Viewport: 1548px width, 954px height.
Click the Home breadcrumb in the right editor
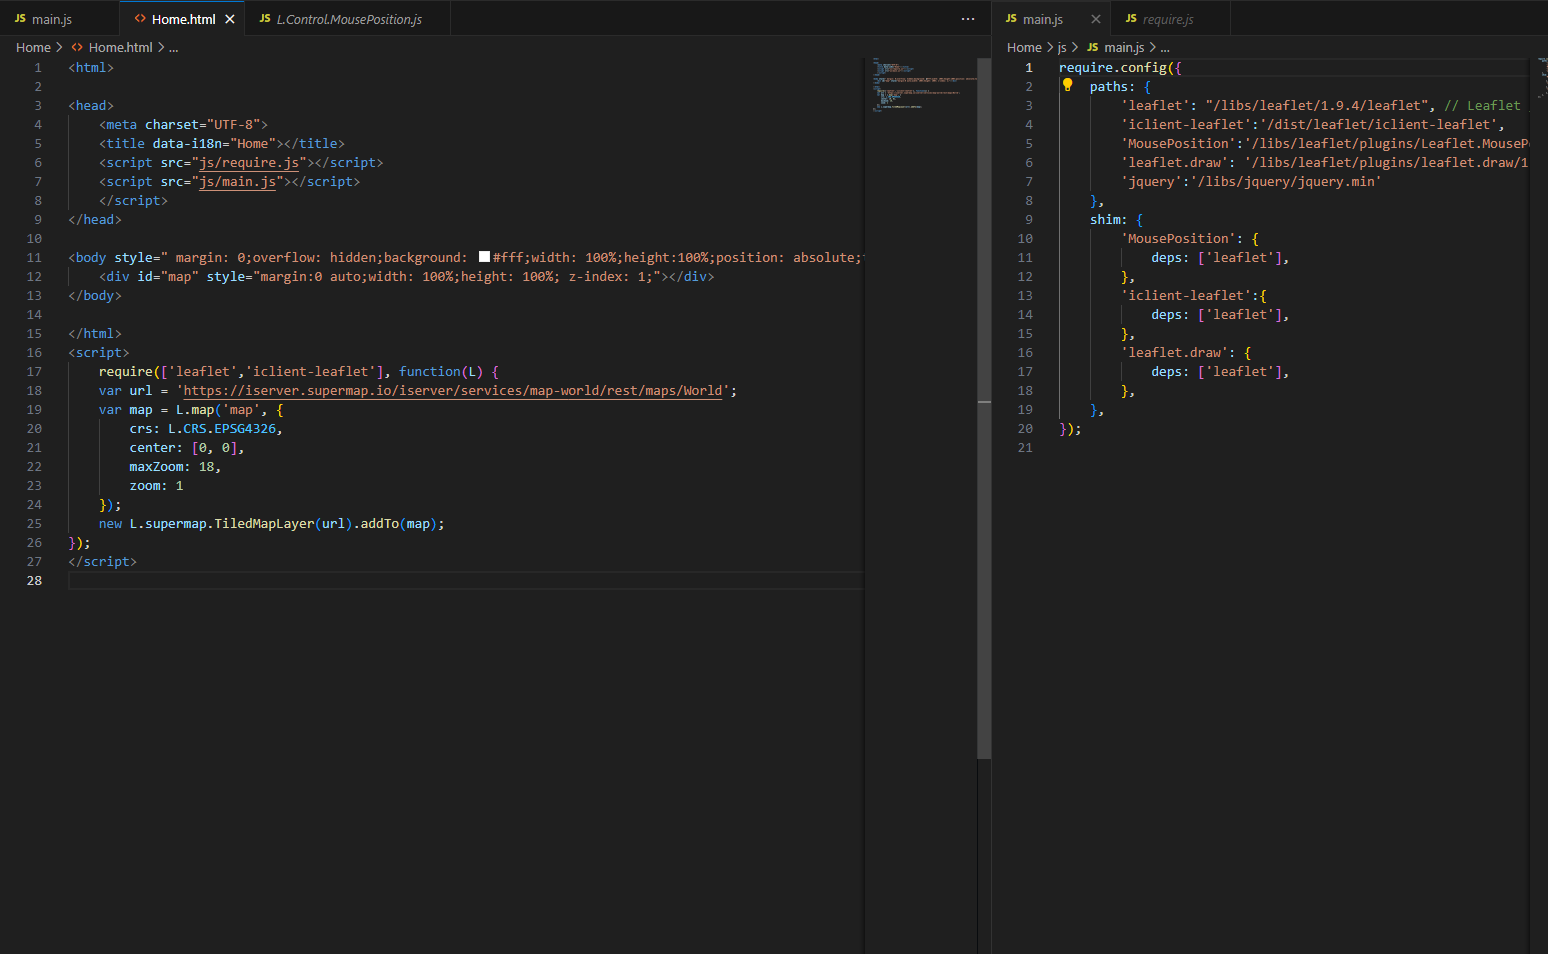[x=1024, y=47]
